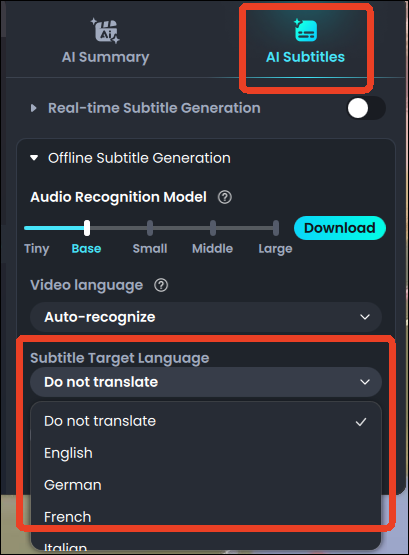This screenshot has height=555, width=409.
Task: Click the Small model label
Action: (150, 248)
